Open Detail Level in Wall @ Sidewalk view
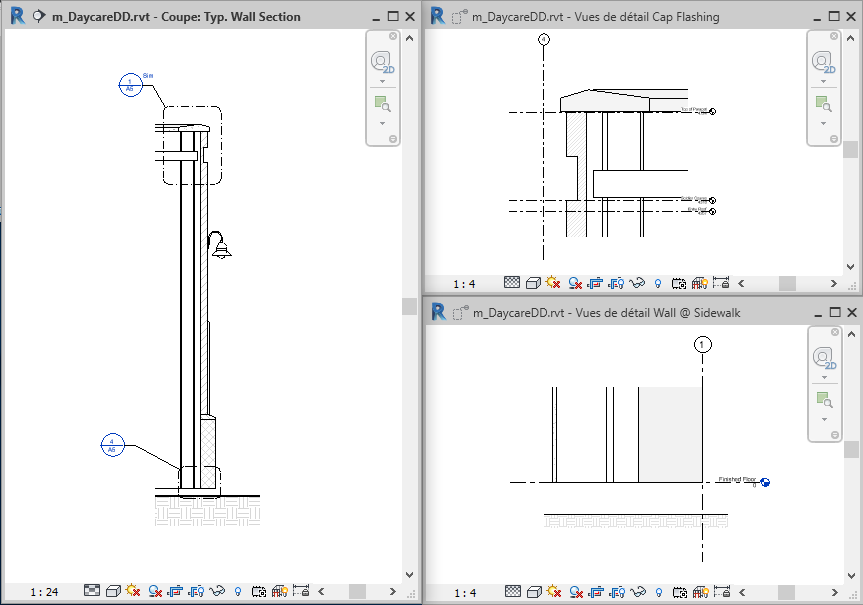The height and width of the screenshot is (605, 863). (513, 591)
